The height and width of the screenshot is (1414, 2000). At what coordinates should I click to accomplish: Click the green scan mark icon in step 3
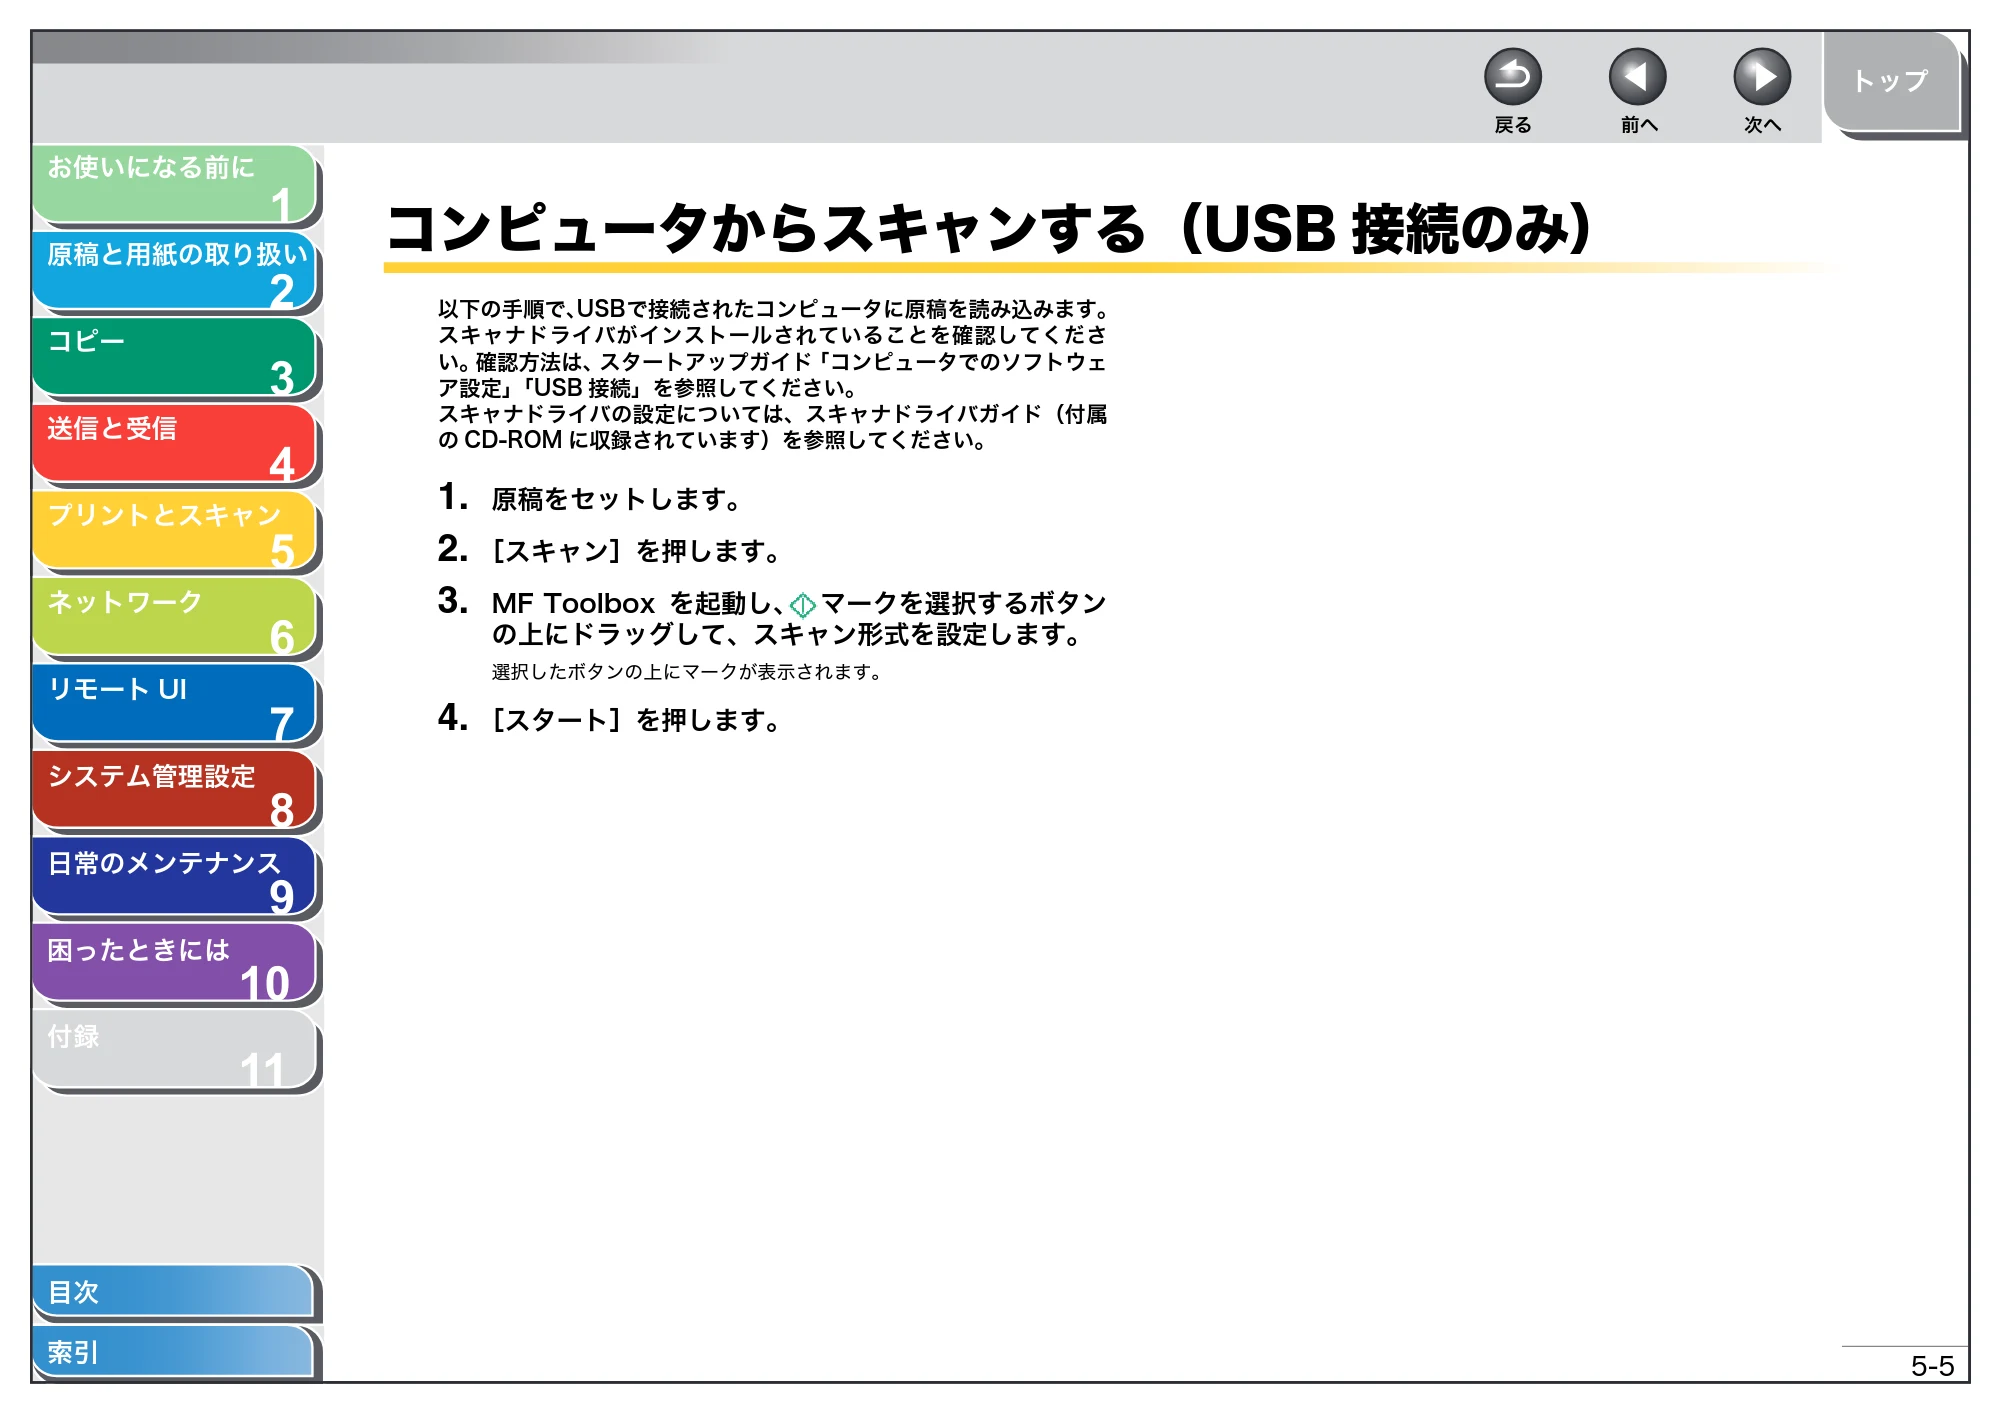pos(803,605)
